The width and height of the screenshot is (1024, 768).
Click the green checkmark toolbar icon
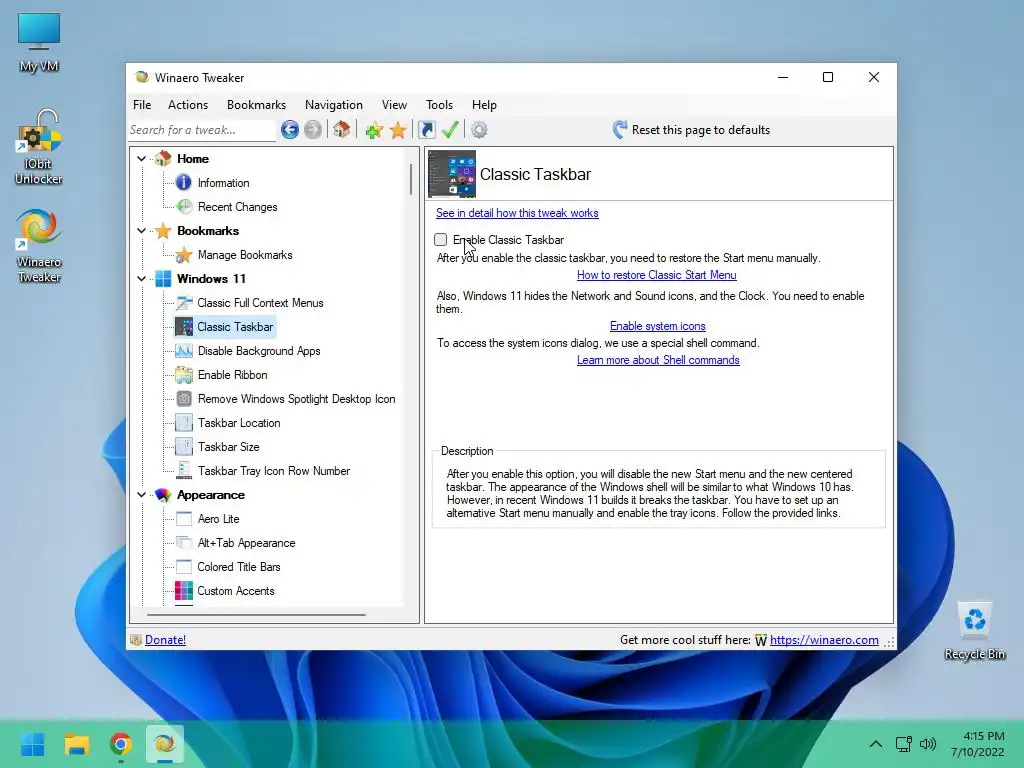(x=450, y=129)
